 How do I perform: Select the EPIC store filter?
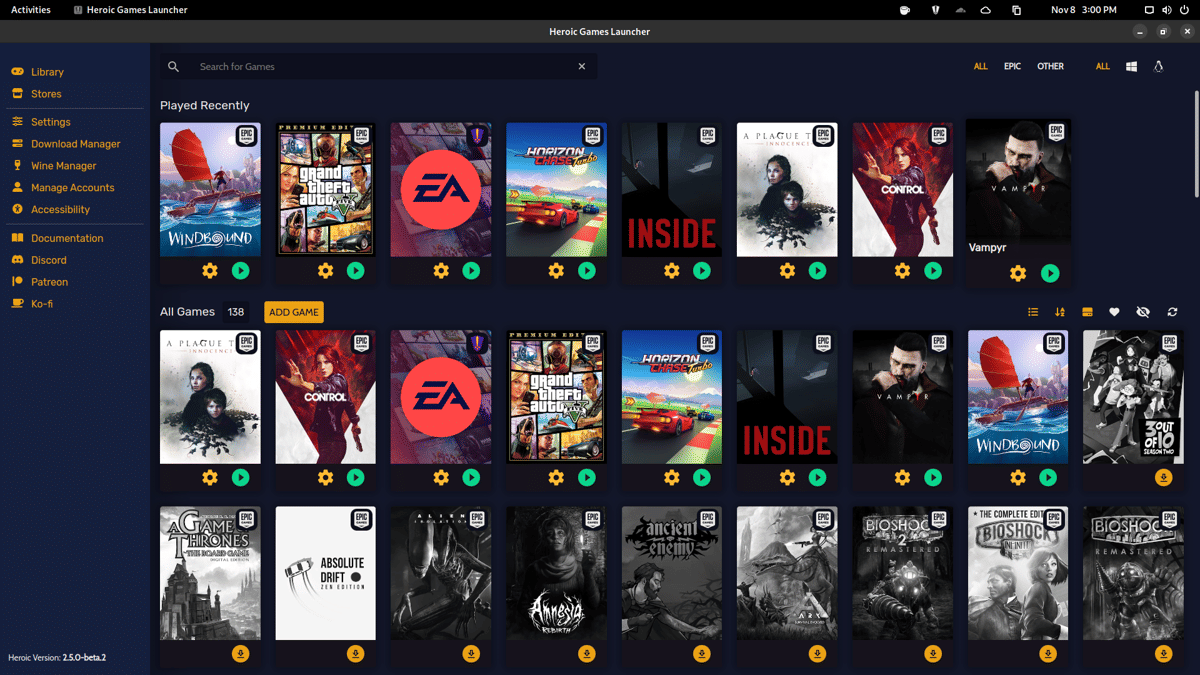(1012, 67)
